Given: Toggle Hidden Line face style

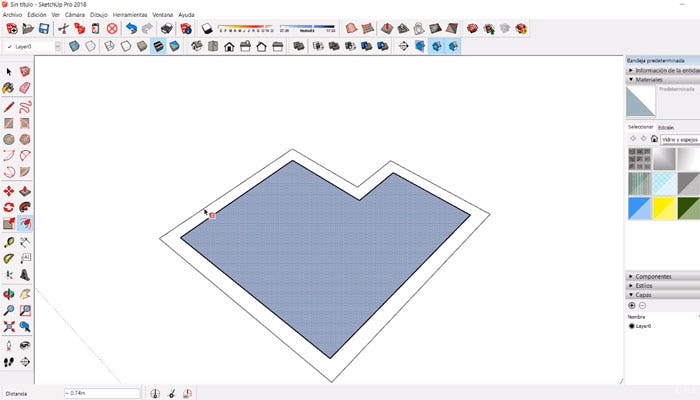Looking at the screenshot, I should (x=126, y=46).
